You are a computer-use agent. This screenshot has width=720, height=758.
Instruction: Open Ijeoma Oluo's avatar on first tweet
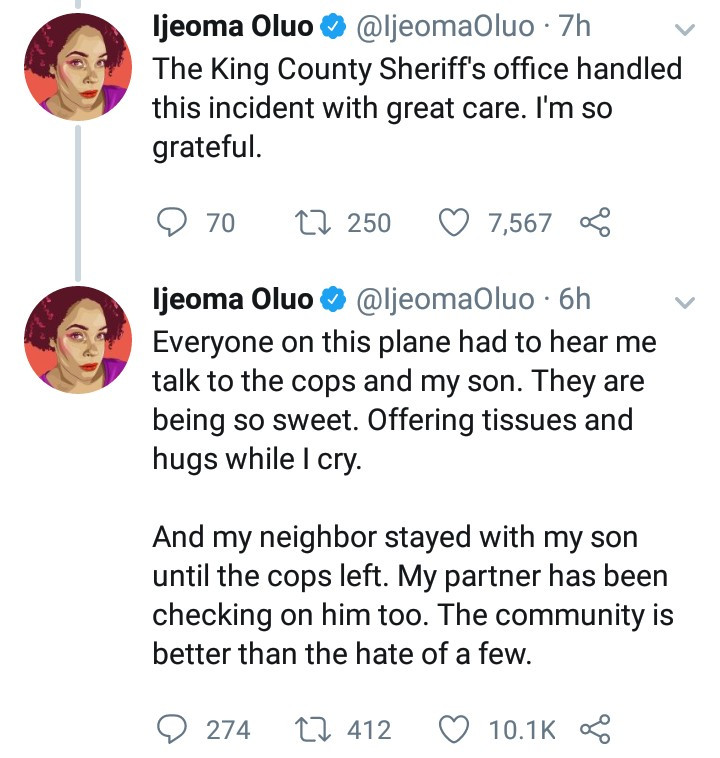(x=73, y=62)
